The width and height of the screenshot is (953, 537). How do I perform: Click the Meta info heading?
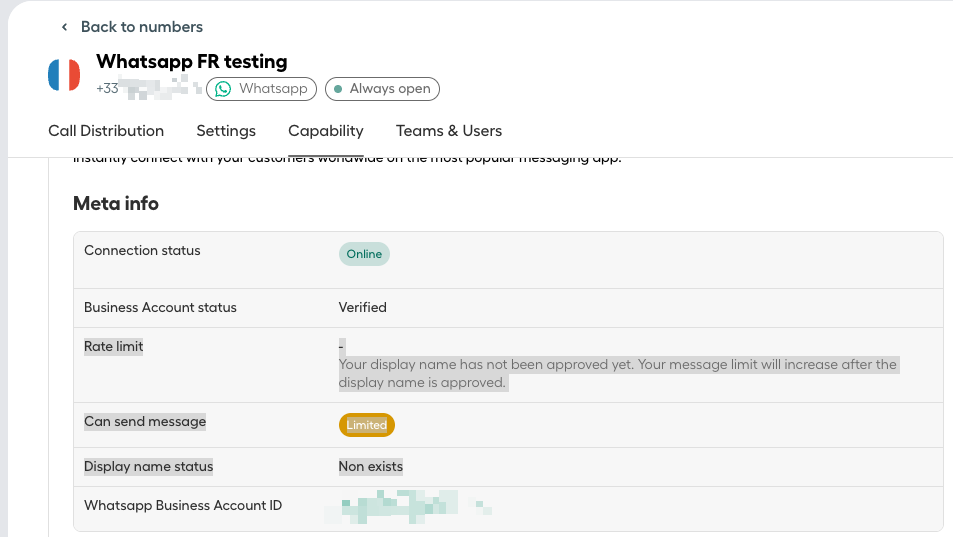[x=115, y=204]
